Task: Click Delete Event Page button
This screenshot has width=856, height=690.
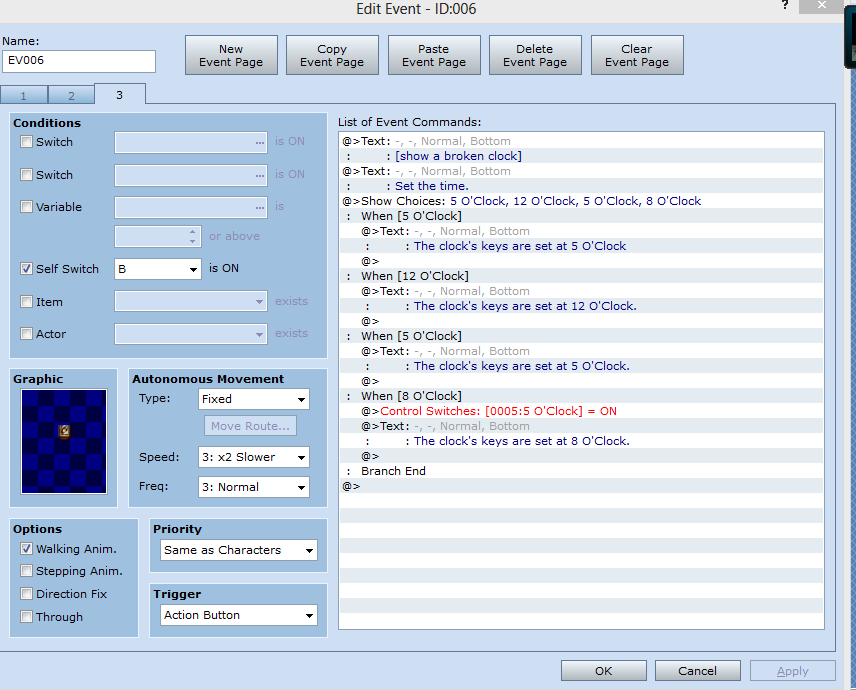Action: tap(535, 55)
